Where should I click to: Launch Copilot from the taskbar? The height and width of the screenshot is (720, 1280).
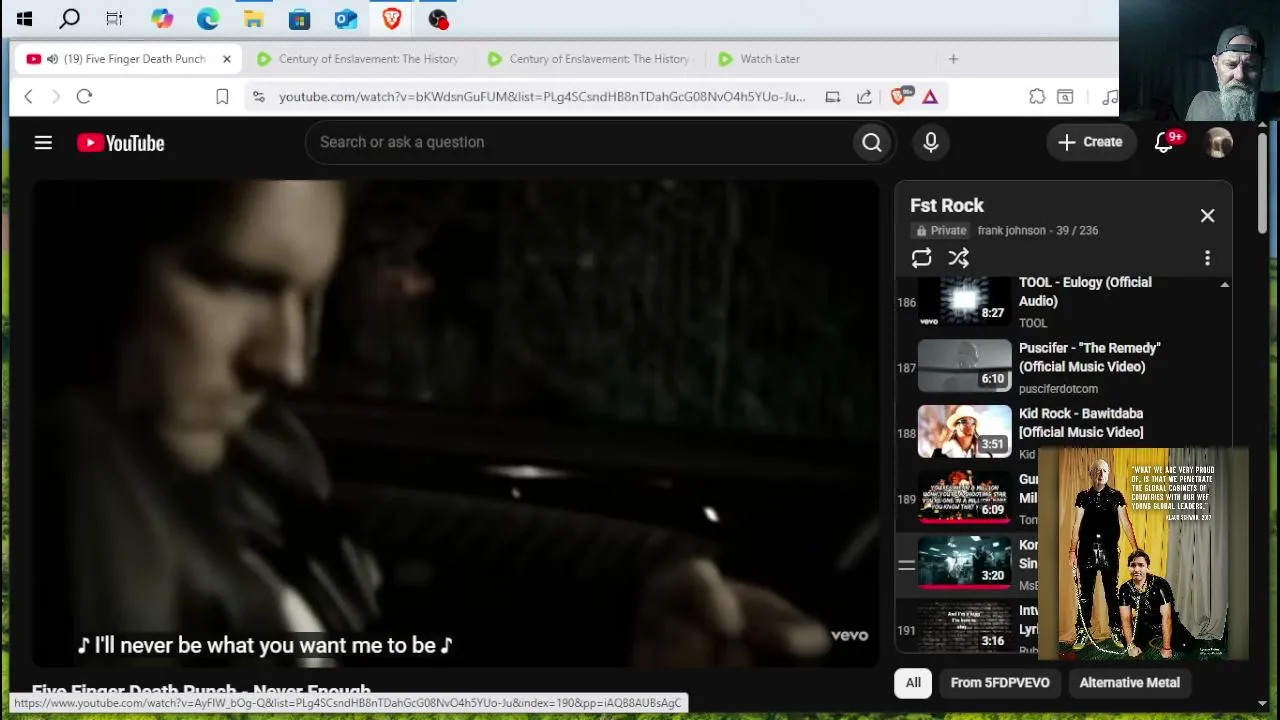click(162, 18)
